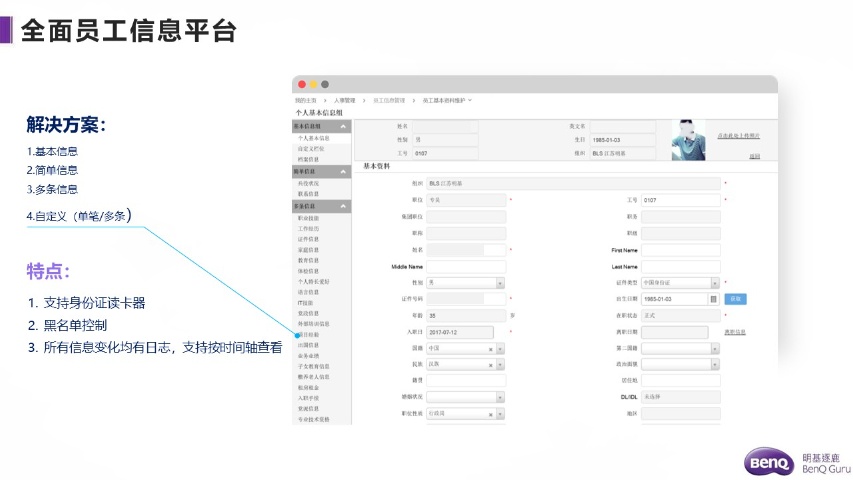853x480 pixels.
Task: Open the 职位性质 dropdown arrow
Action: 500,414
